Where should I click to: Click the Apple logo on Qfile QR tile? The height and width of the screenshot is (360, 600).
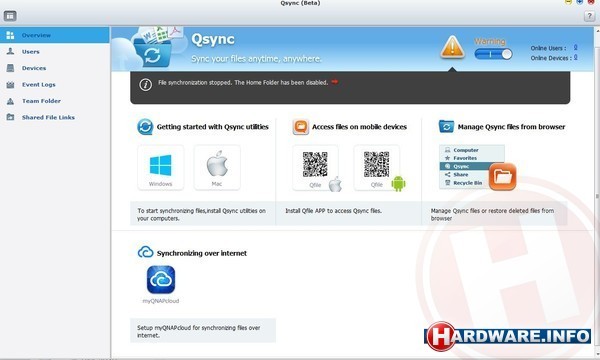[335, 184]
